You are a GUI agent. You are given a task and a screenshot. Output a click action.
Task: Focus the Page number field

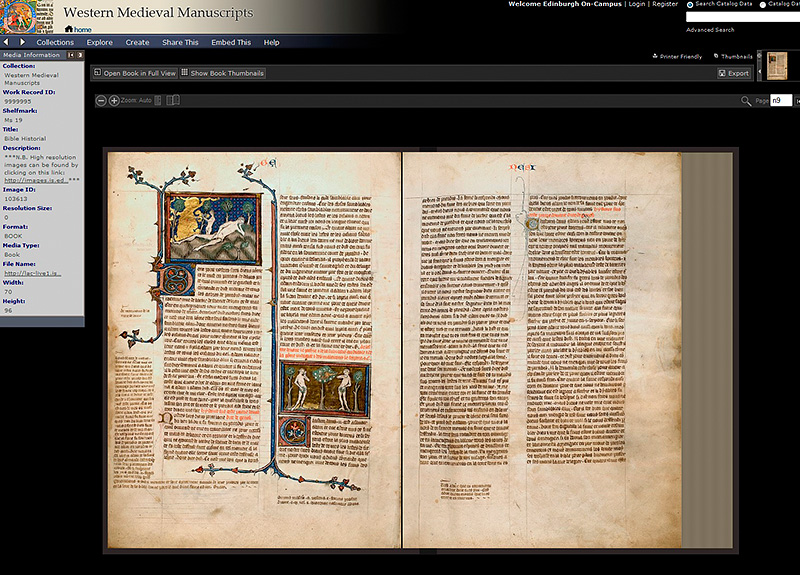click(x=781, y=101)
